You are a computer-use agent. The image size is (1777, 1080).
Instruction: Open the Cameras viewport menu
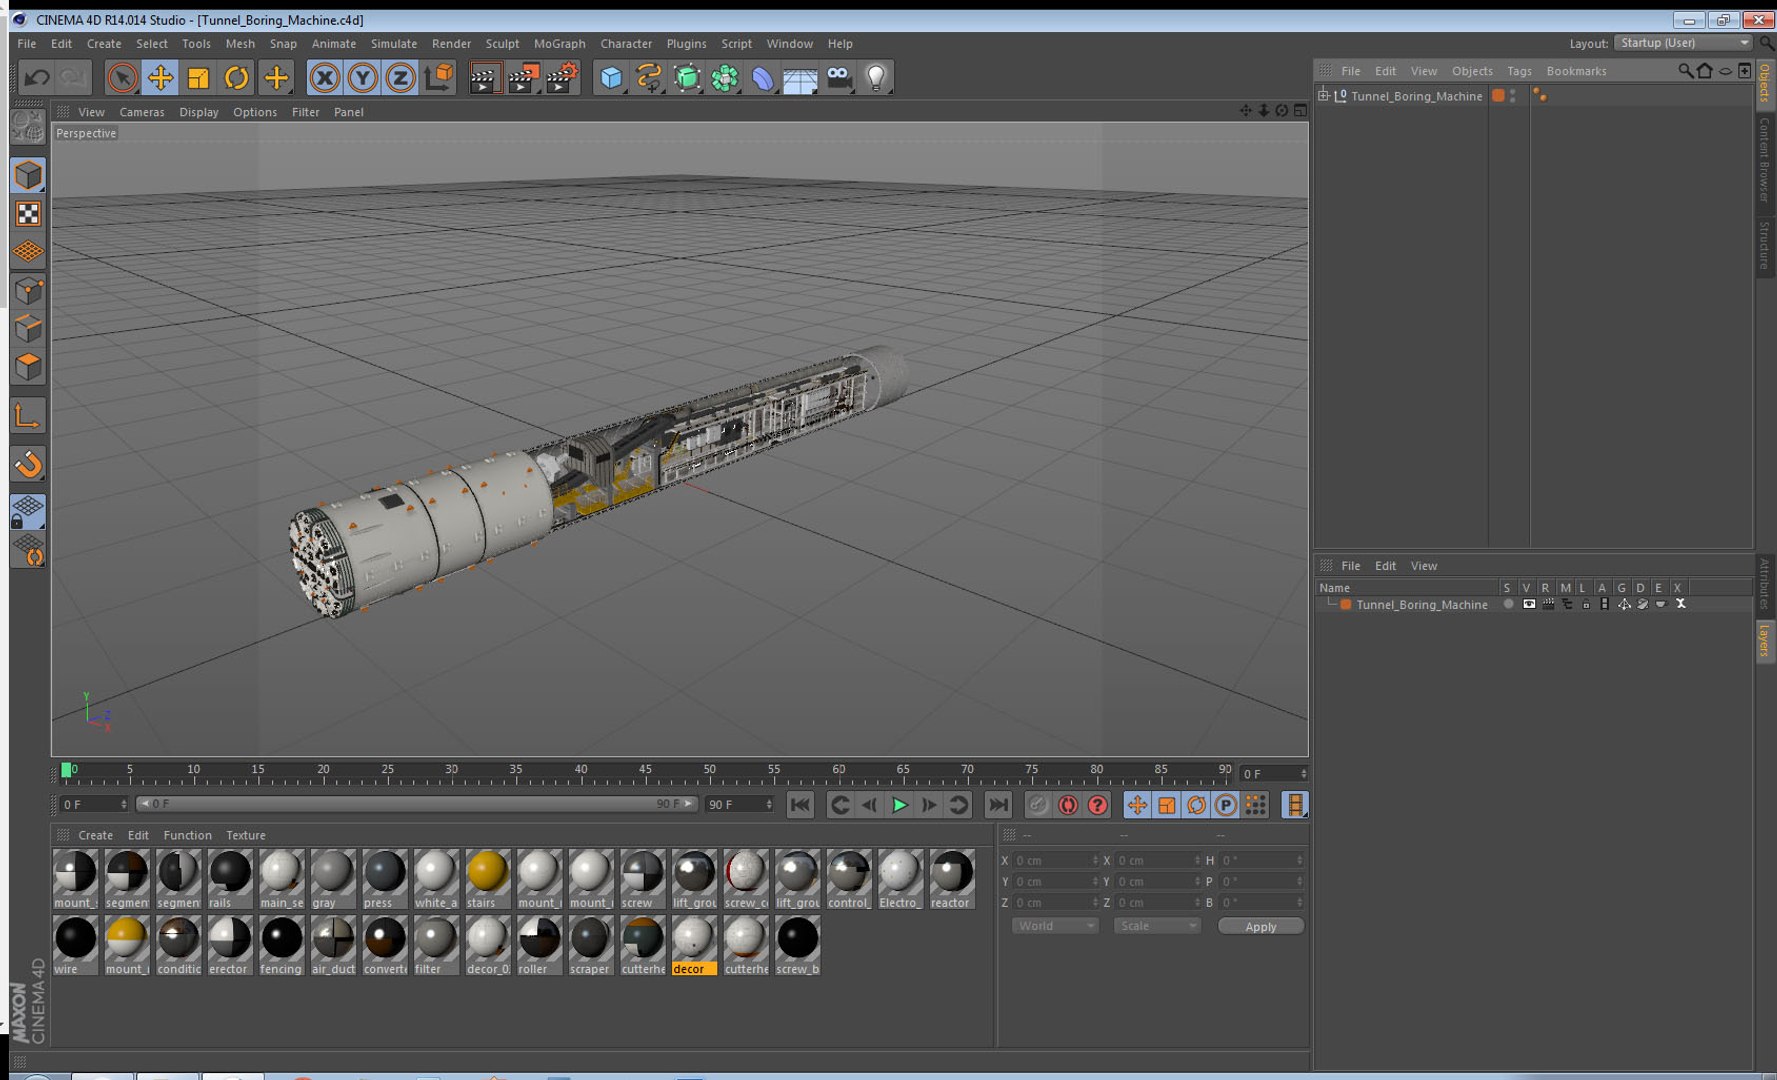[x=141, y=112]
